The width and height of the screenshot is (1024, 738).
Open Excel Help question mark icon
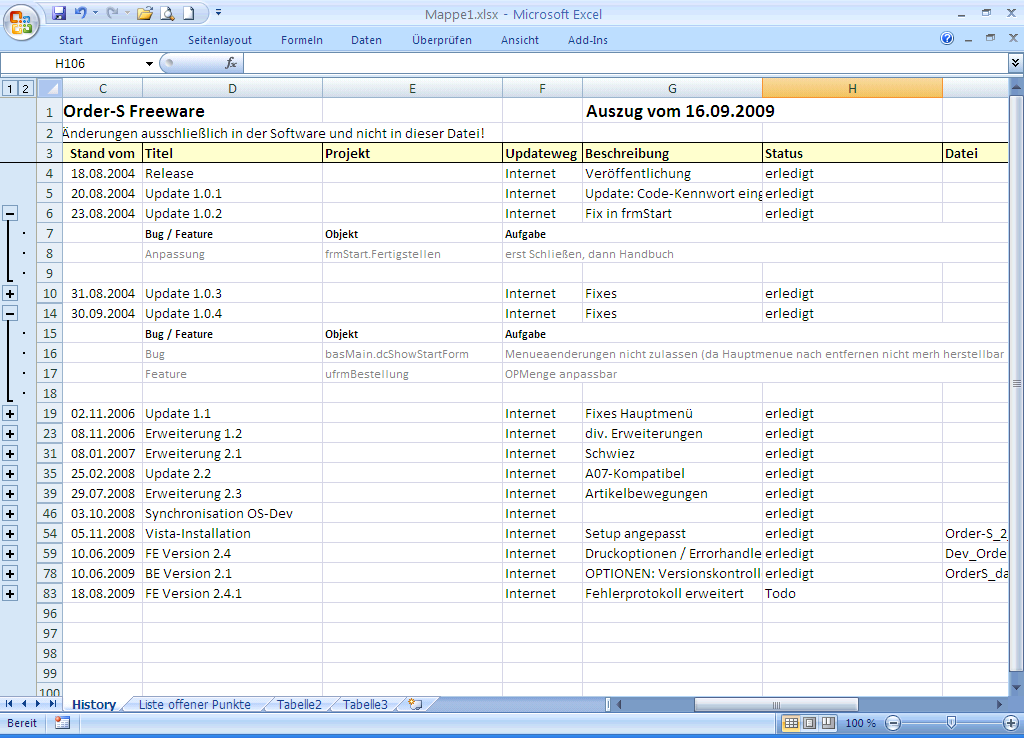pyautogui.click(x=947, y=39)
